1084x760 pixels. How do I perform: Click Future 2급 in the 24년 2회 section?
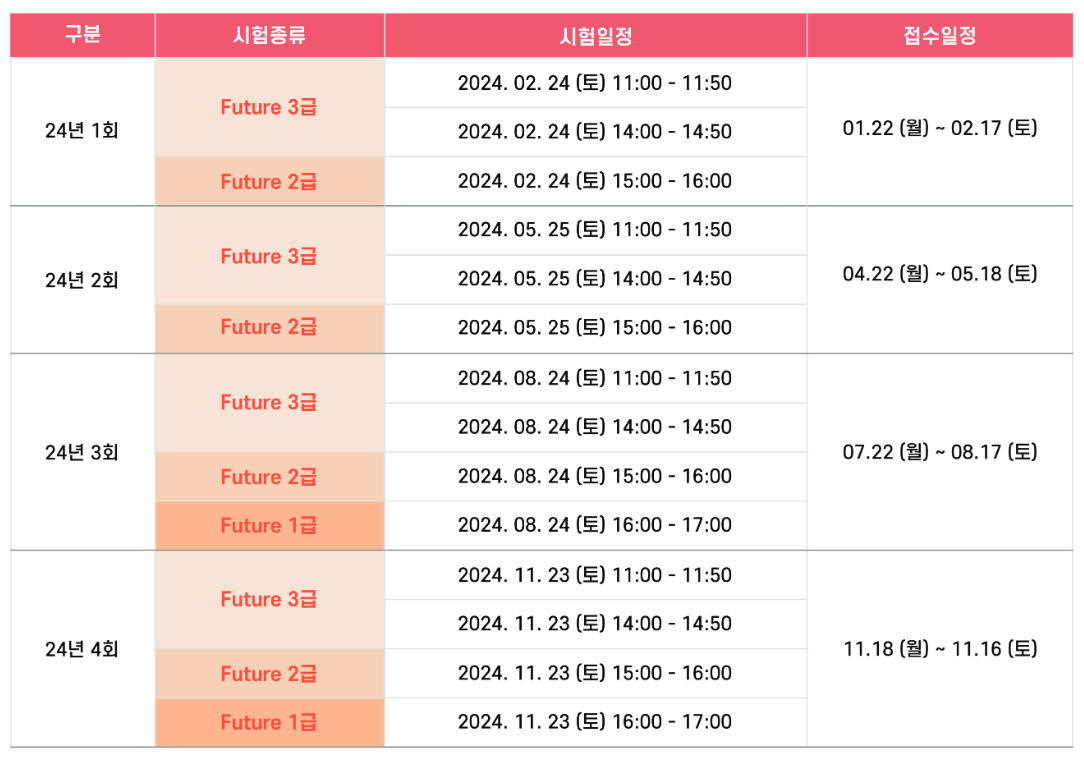pos(269,327)
